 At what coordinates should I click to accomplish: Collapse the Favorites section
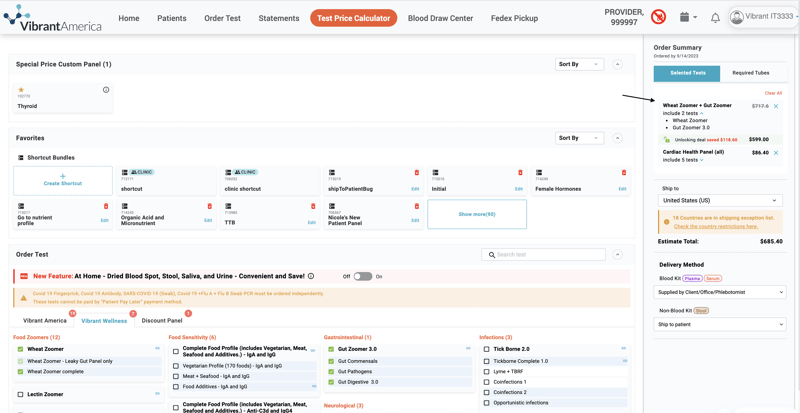click(617, 138)
